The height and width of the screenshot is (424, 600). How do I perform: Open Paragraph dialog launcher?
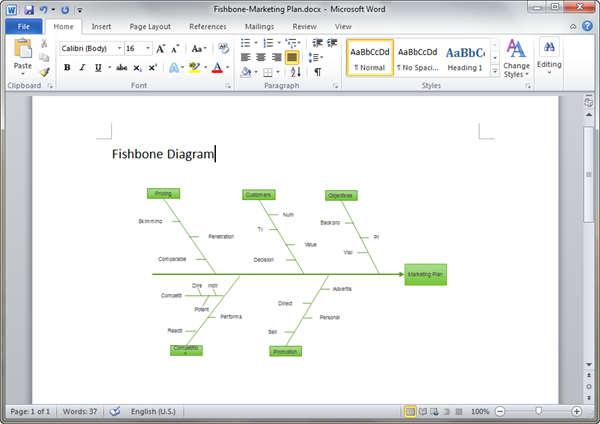click(335, 86)
